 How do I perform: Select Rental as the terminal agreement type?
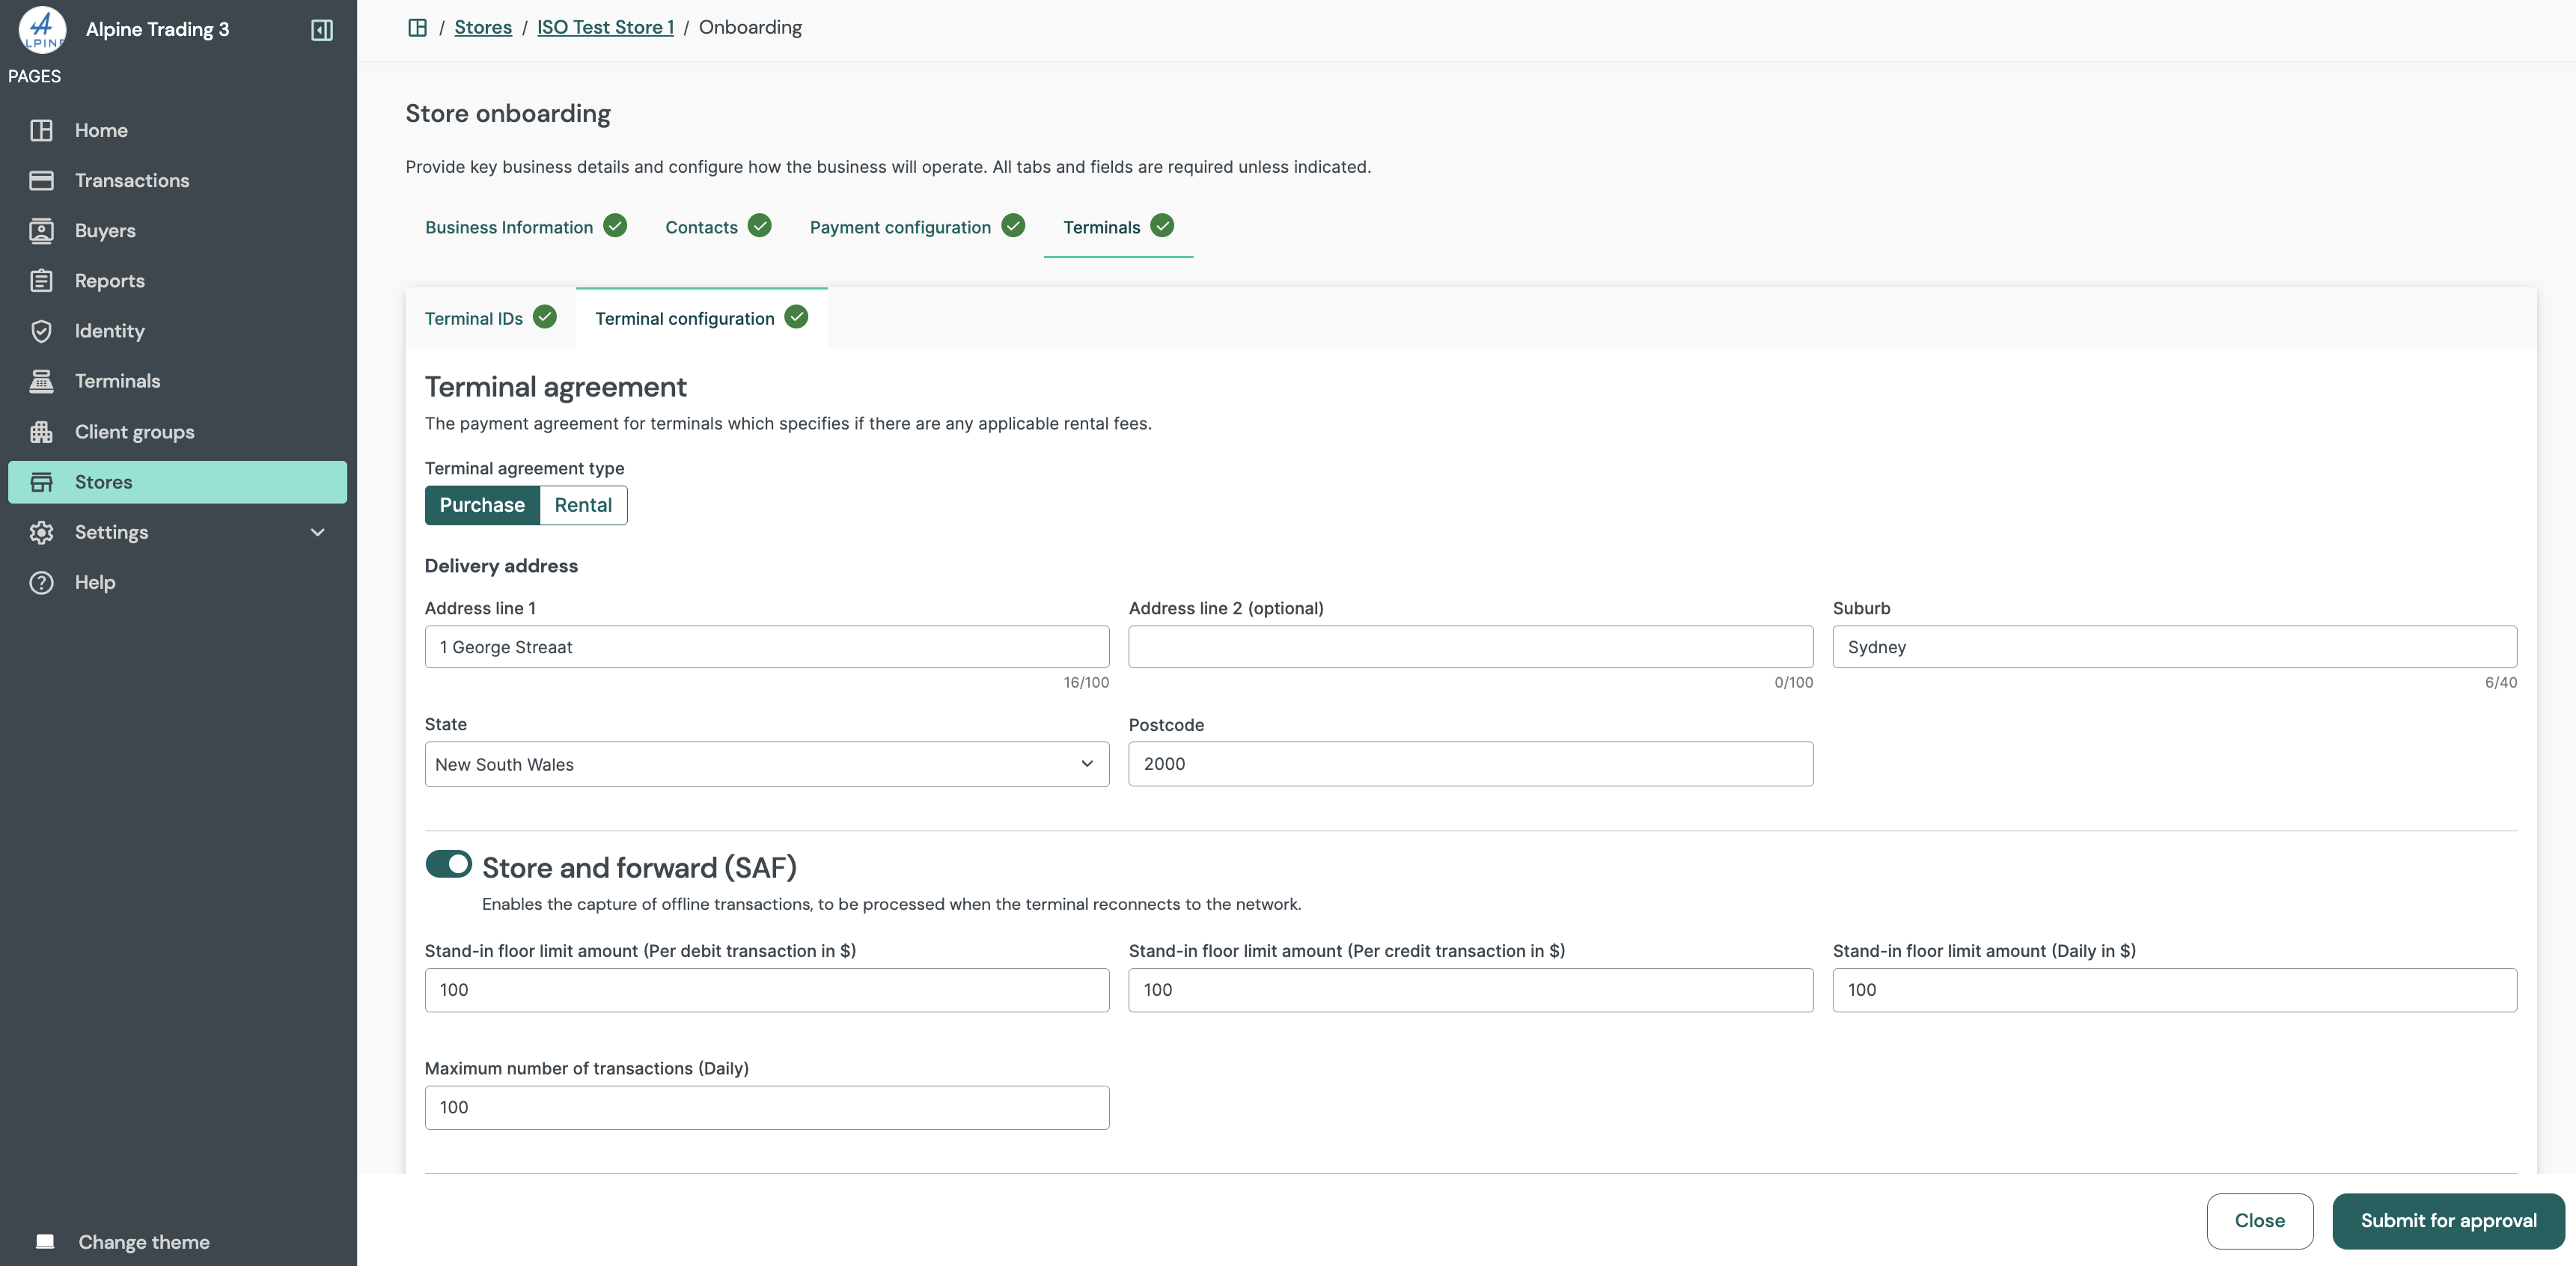(583, 505)
